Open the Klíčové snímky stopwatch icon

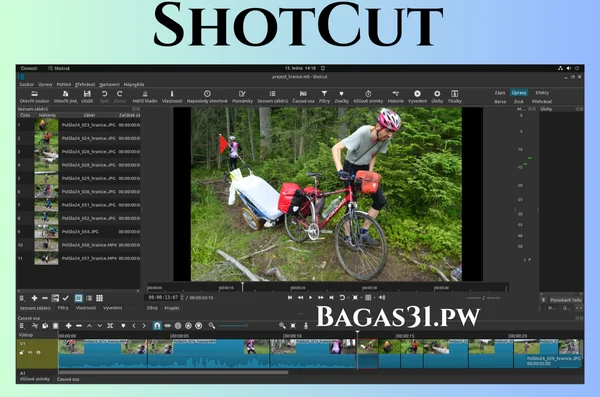pos(368,94)
